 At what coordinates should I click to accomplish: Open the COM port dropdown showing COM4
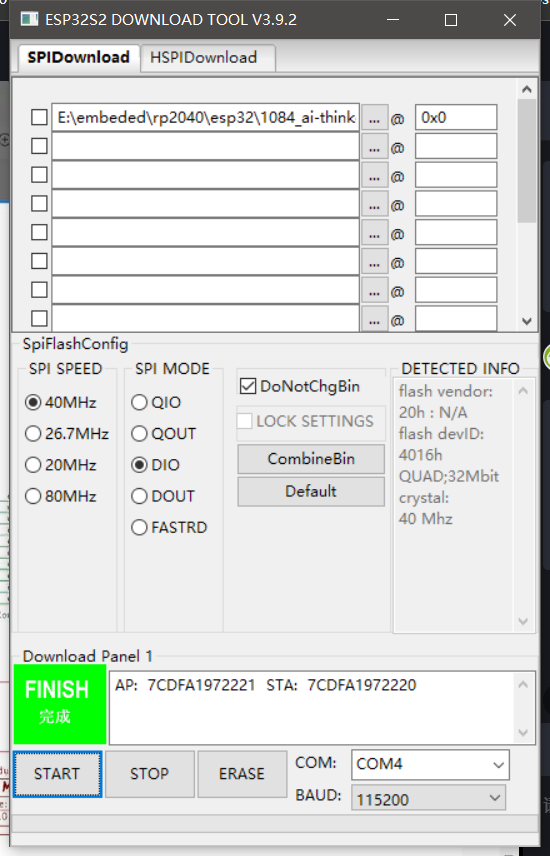coord(430,764)
